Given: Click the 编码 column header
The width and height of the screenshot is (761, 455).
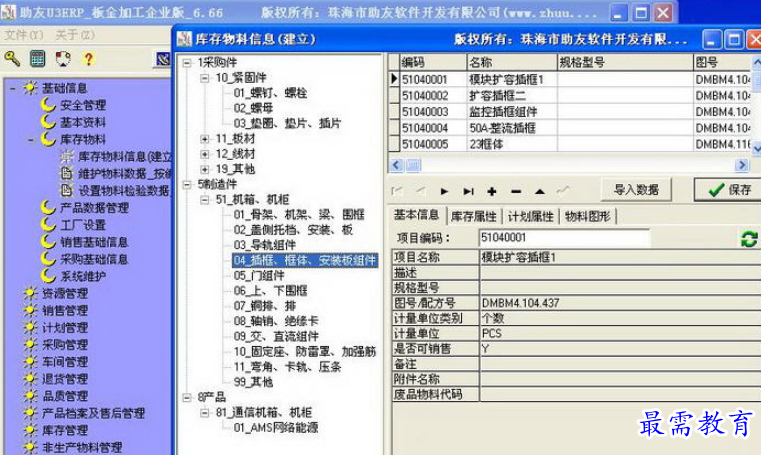Looking at the screenshot, I should (433, 62).
